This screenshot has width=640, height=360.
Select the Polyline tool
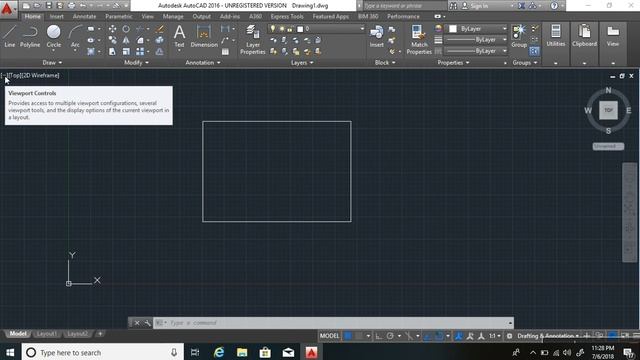(30, 36)
